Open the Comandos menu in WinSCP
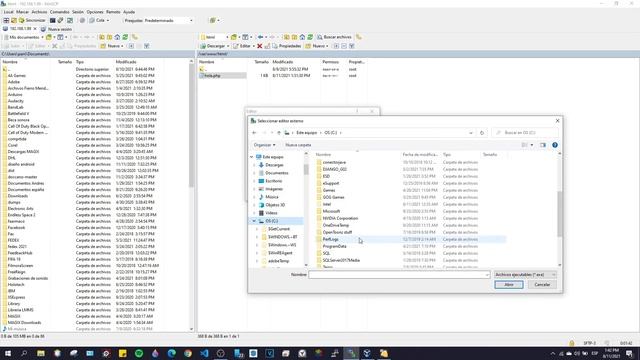Screen dimensions: 640x360 pos(60,12)
